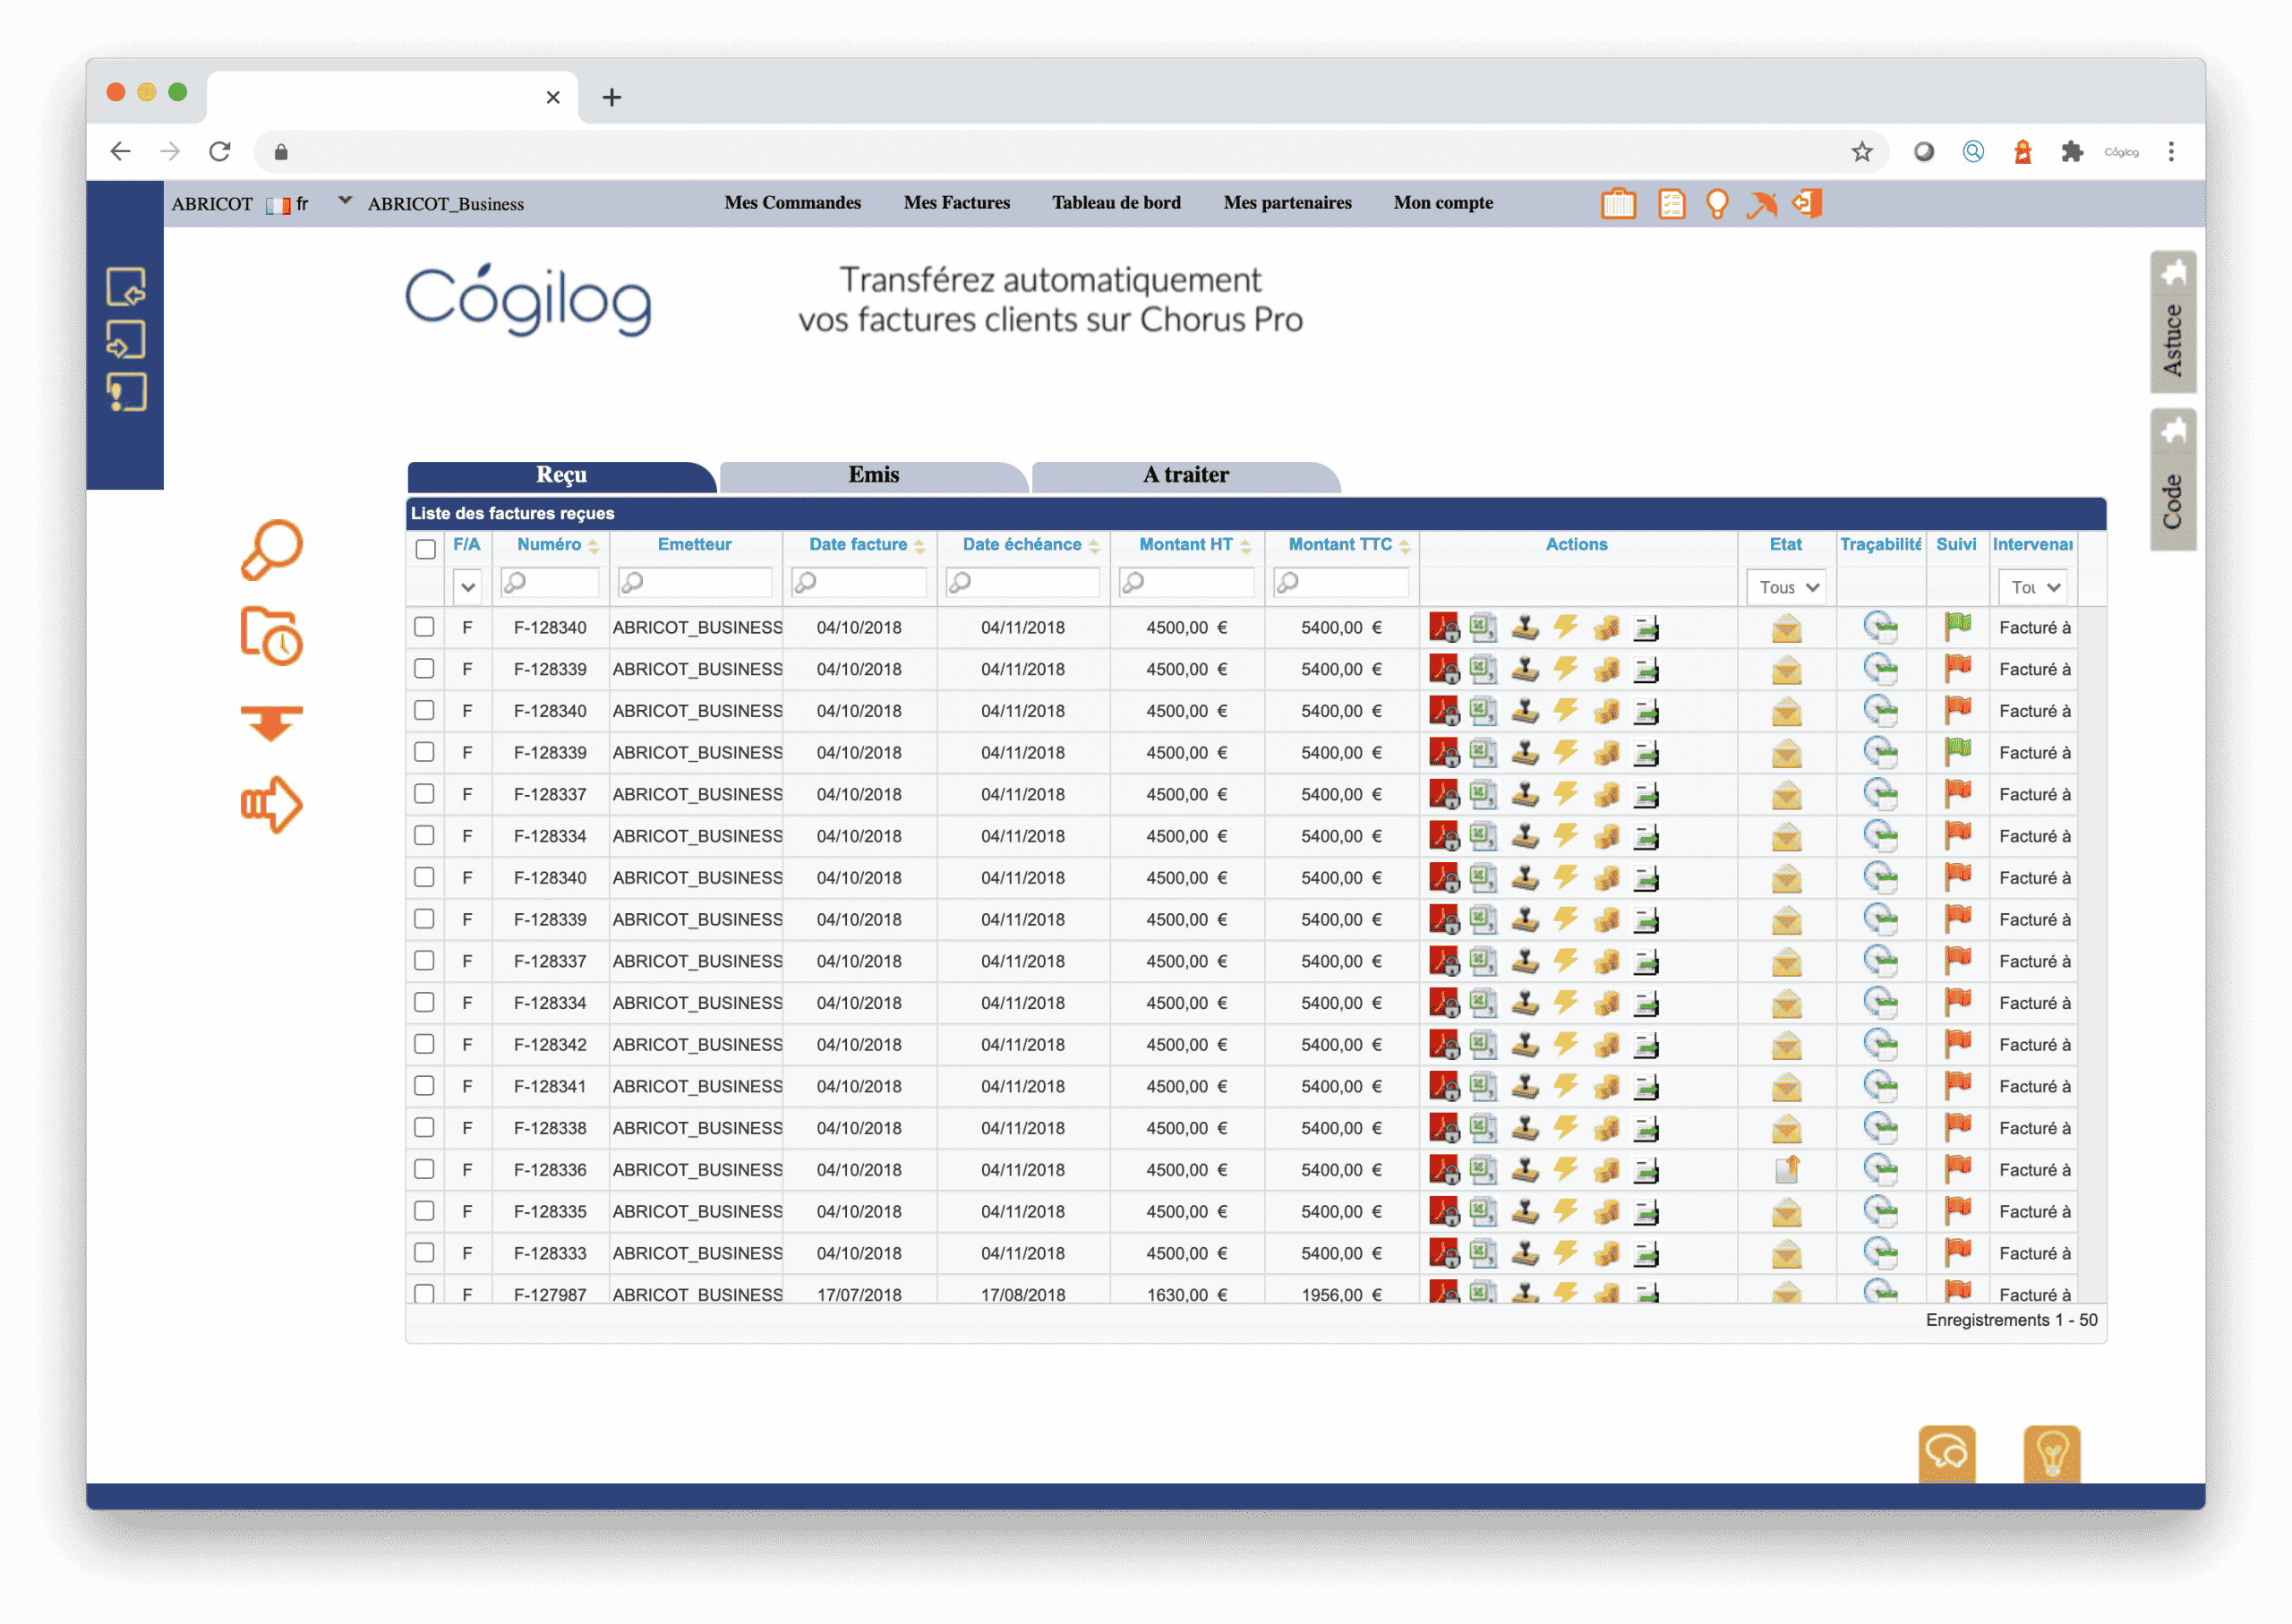Viewport: 2292px width, 1624px height.
Task: Open the Code side panel
Action: point(2173,480)
